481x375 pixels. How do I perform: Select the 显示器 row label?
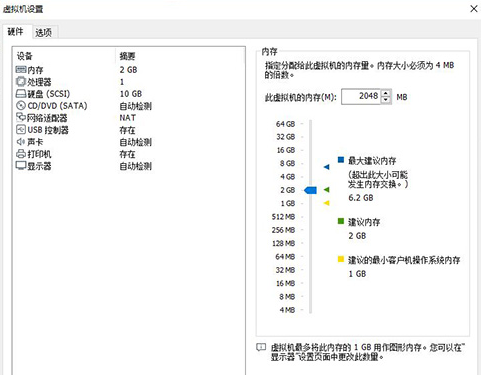[39, 166]
